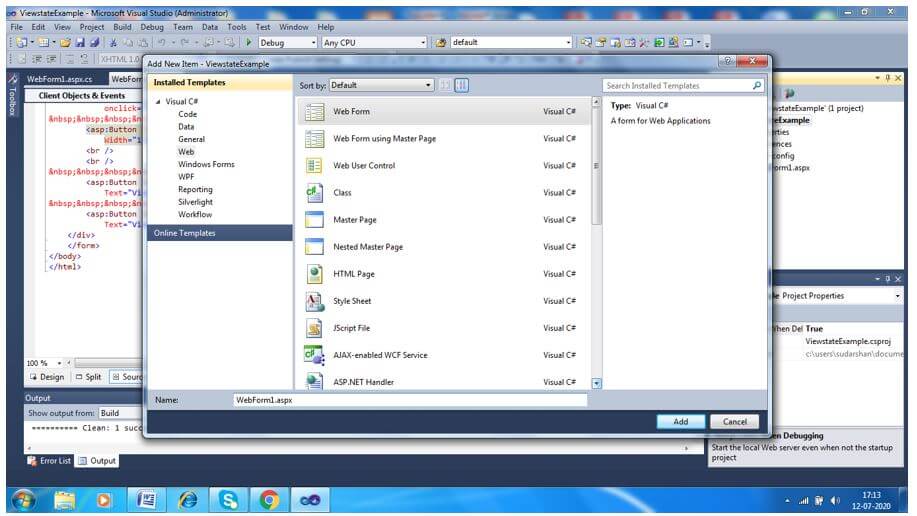
Task: Choose the HTML Page template icon
Action: (x=314, y=274)
